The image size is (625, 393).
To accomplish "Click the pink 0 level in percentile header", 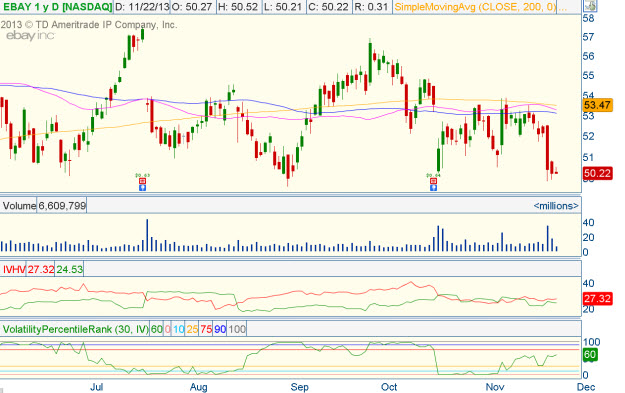I will (x=167, y=329).
